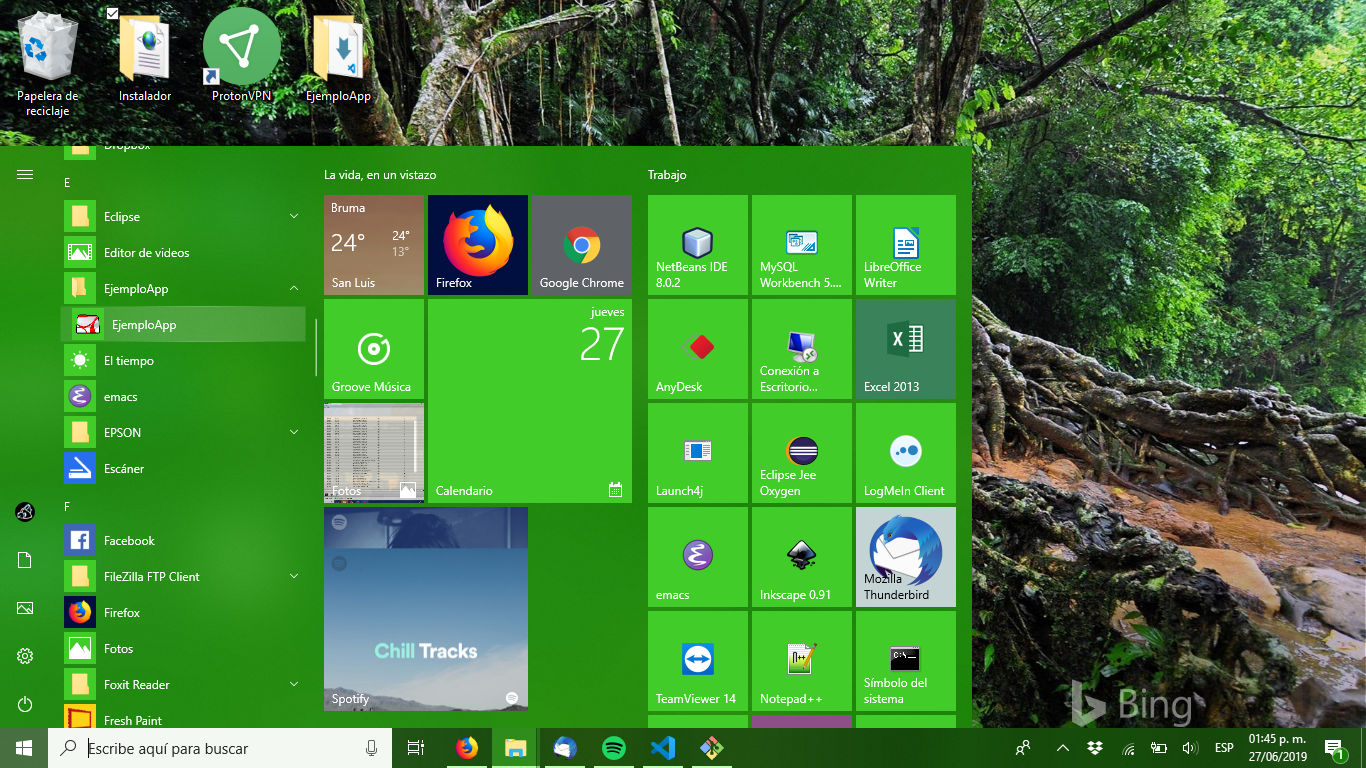The width and height of the screenshot is (1366, 768).
Task: Collapse the EjemploApp folder in app list
Action: pos(185,289)
